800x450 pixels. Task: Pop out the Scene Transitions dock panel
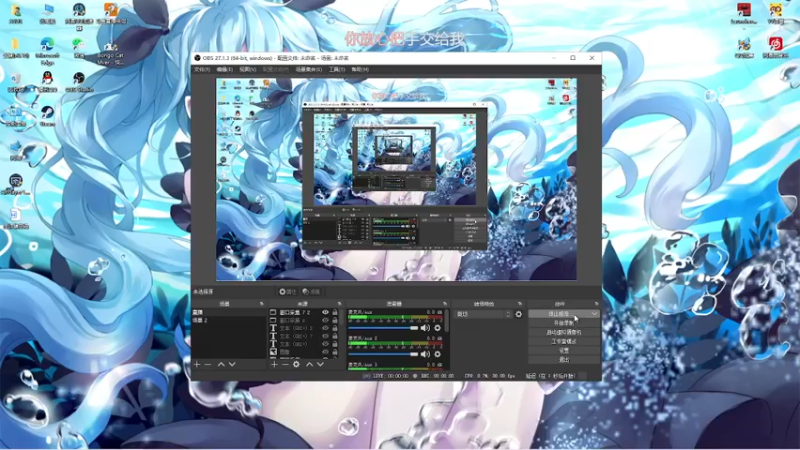[x=520, y=304]
